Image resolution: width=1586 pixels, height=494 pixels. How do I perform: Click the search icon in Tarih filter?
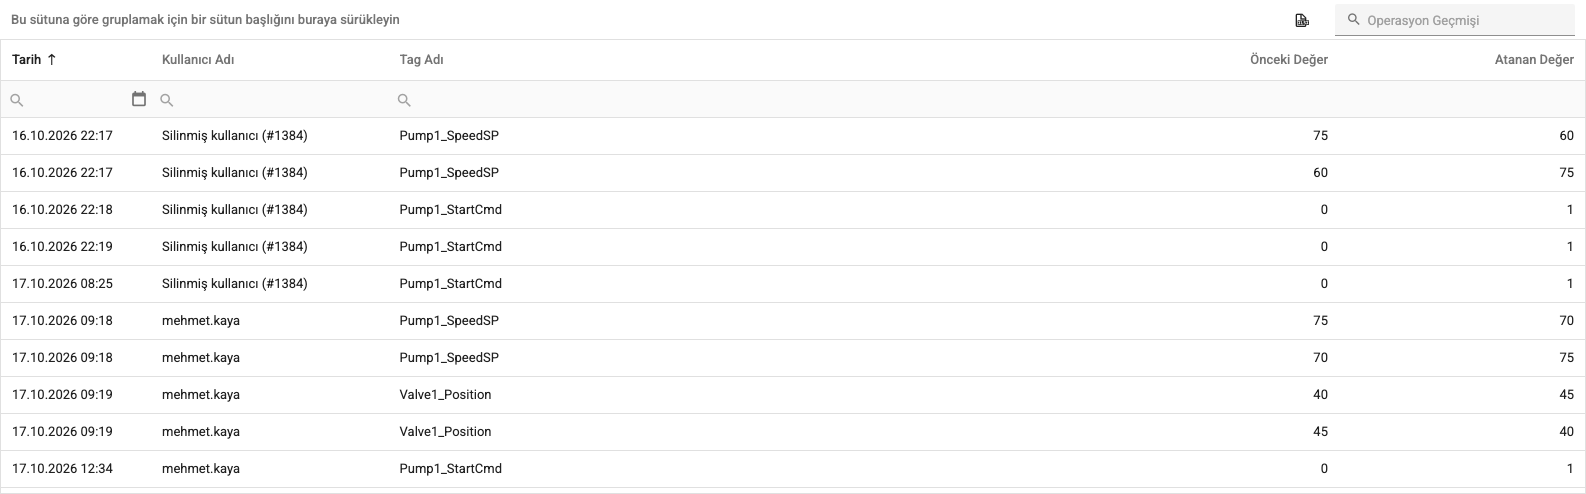(16, 100)
